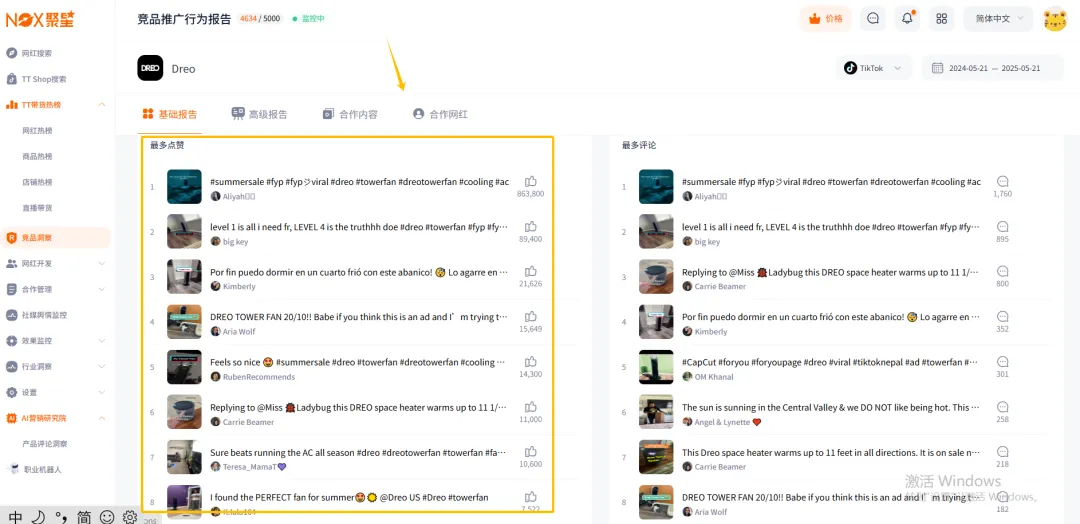Toggle IME 中 Chinese input mode
The image size is (1080, 524).
(15, 517)
